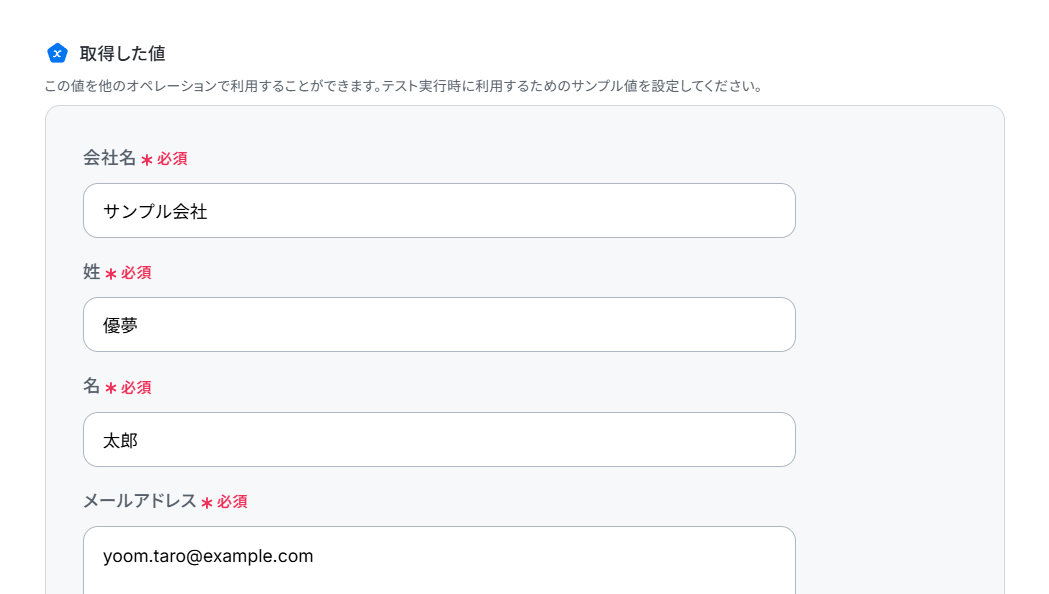Click the 会社名 field label

pyautogui.click(x=110, y=158)
